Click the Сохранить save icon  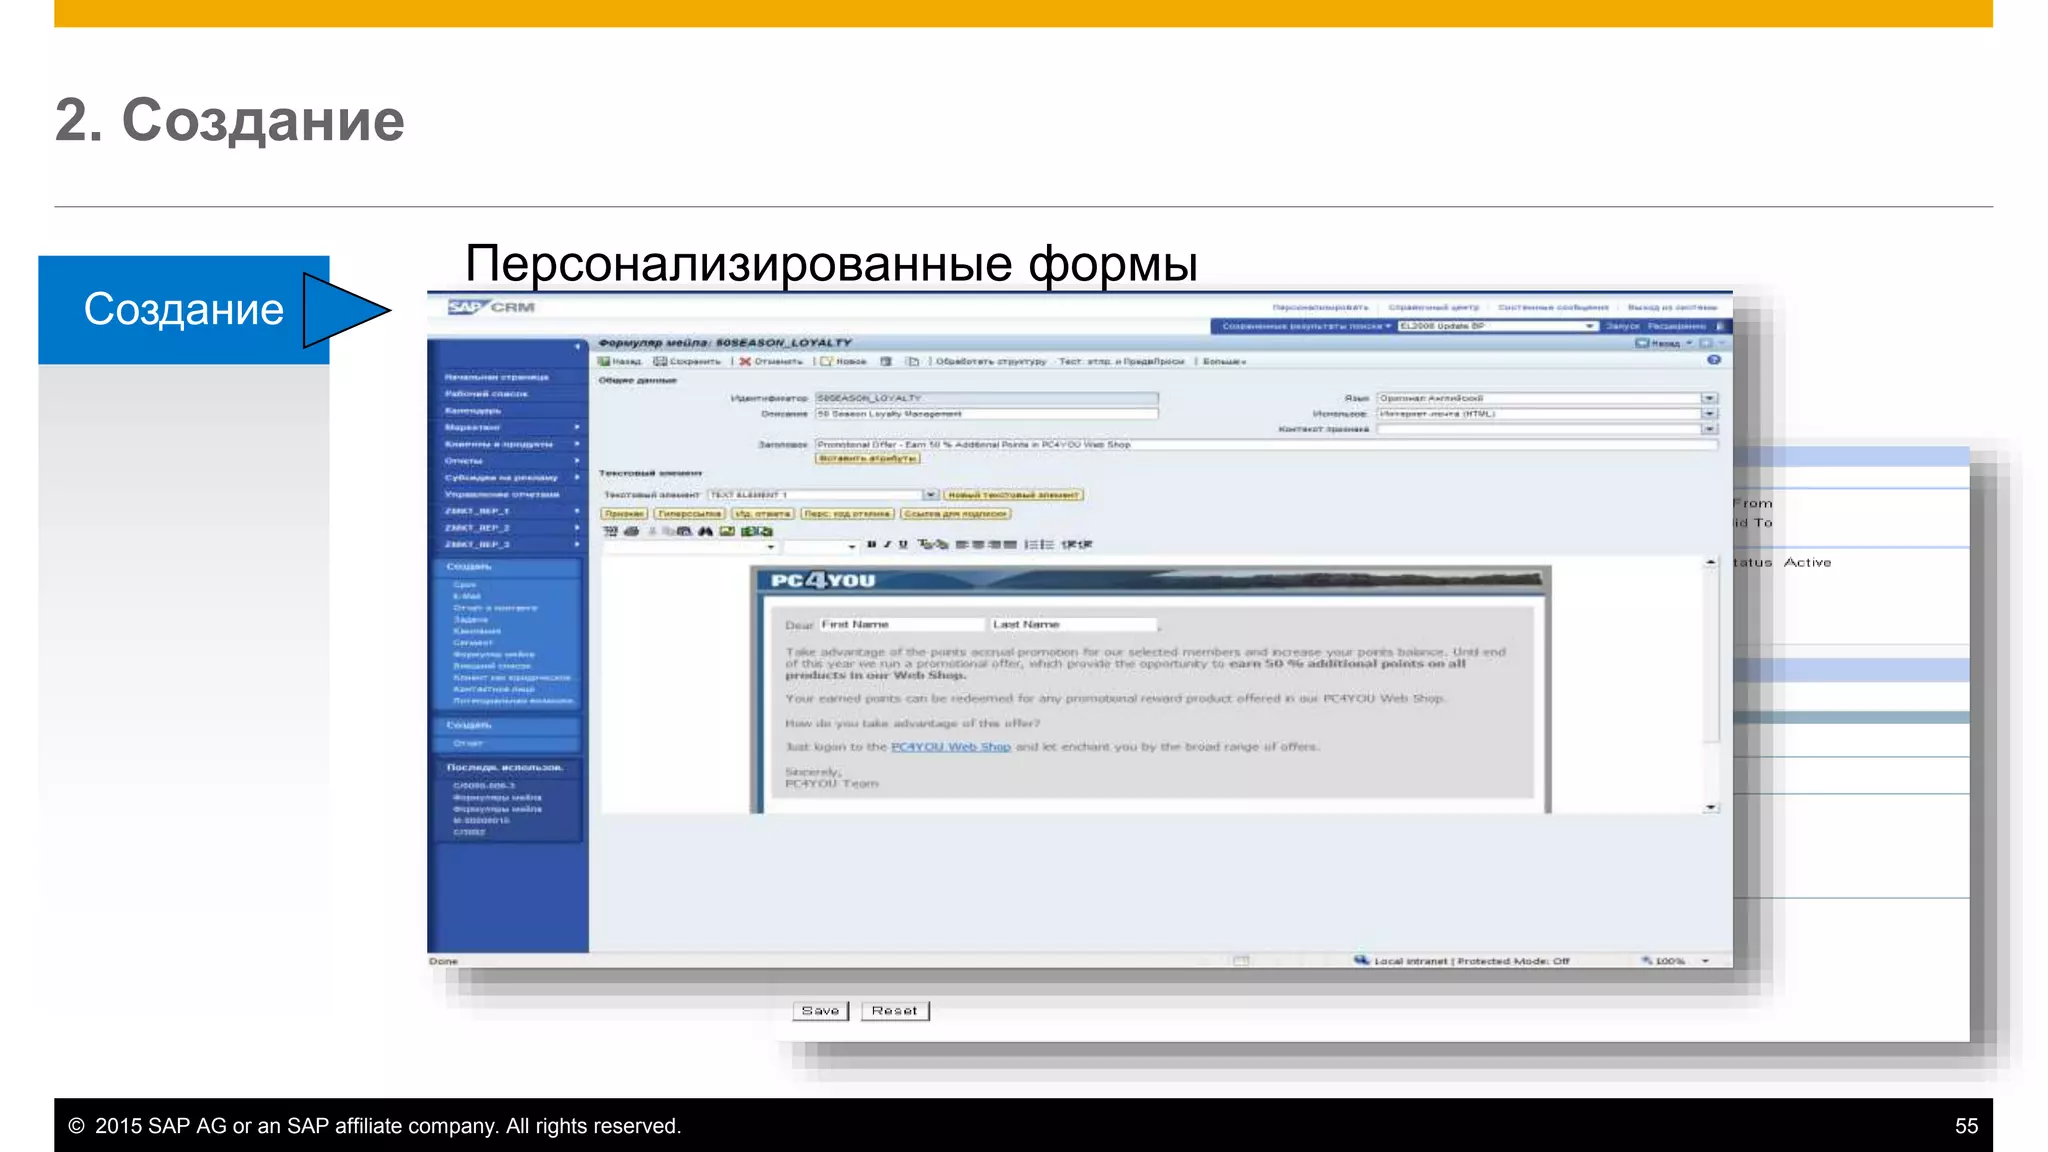(x=660, y=361)
